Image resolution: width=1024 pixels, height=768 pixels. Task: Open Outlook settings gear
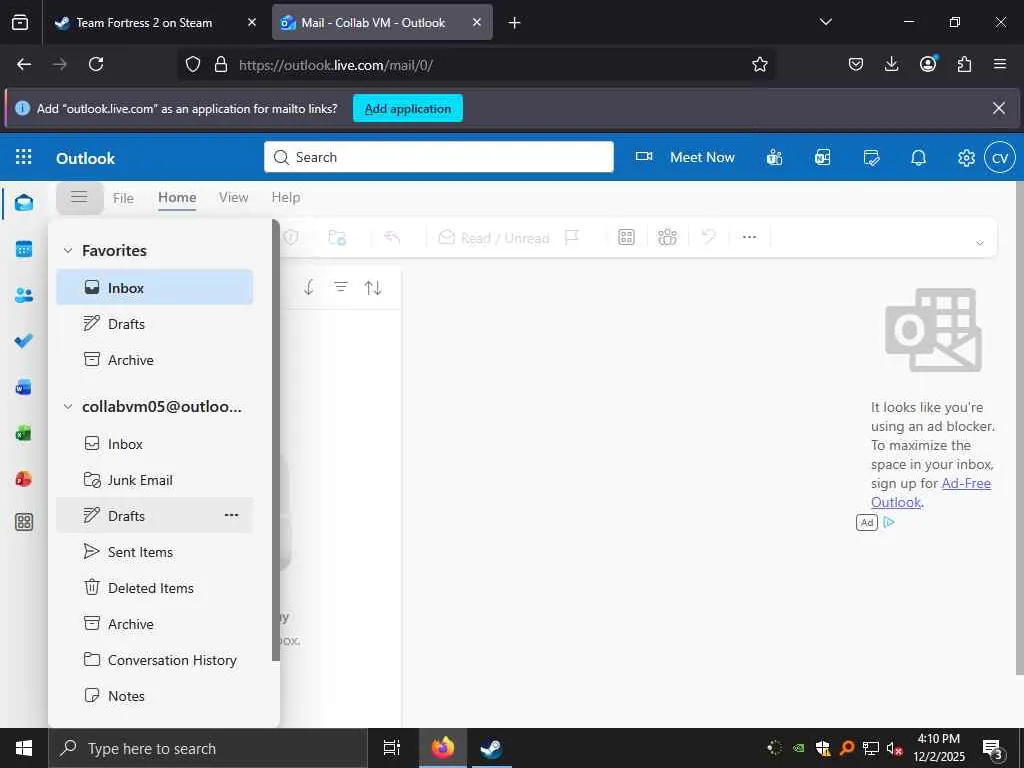pos(967,157)
